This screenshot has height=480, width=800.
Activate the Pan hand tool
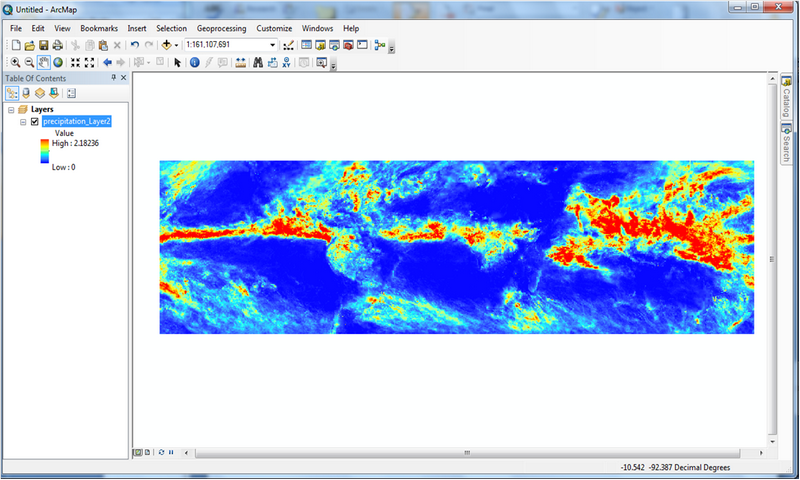point(43,62)
